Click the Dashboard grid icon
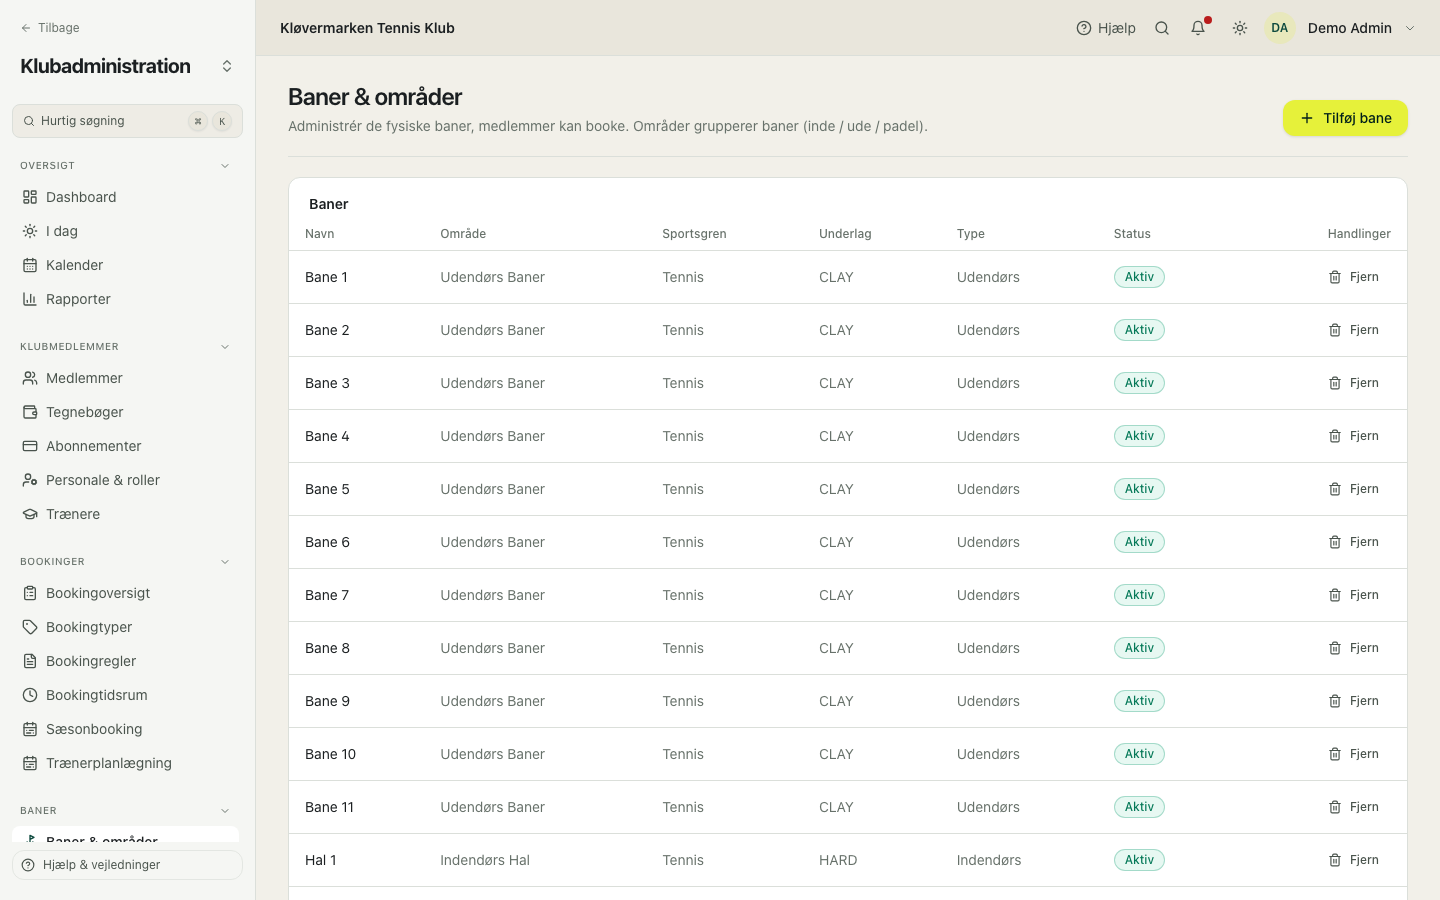The width and height of the screenshot is (1440, 900). 30,197
